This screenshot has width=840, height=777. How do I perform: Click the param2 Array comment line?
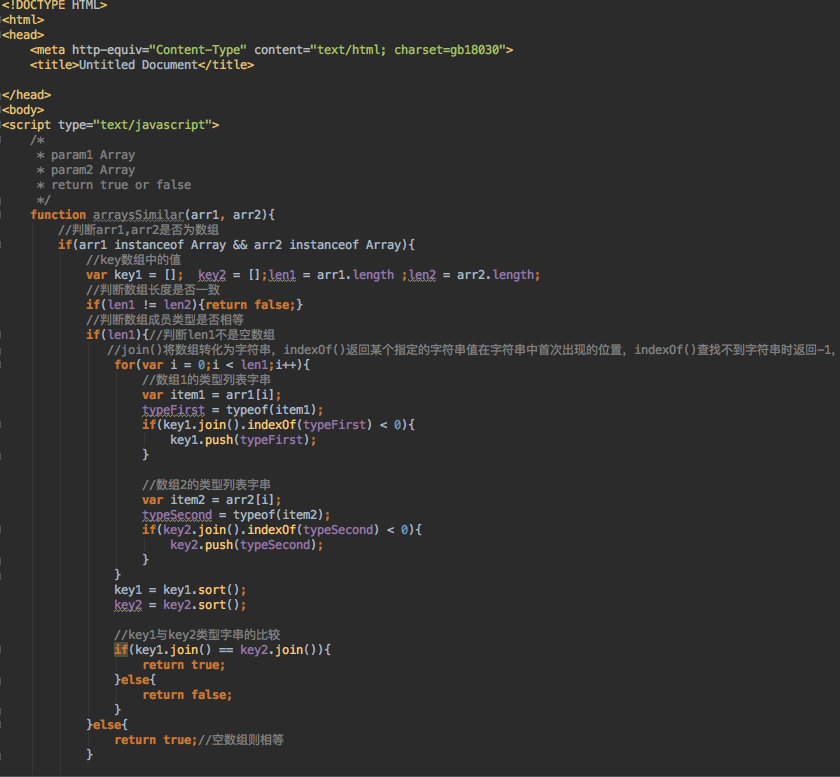click(86, 170)
